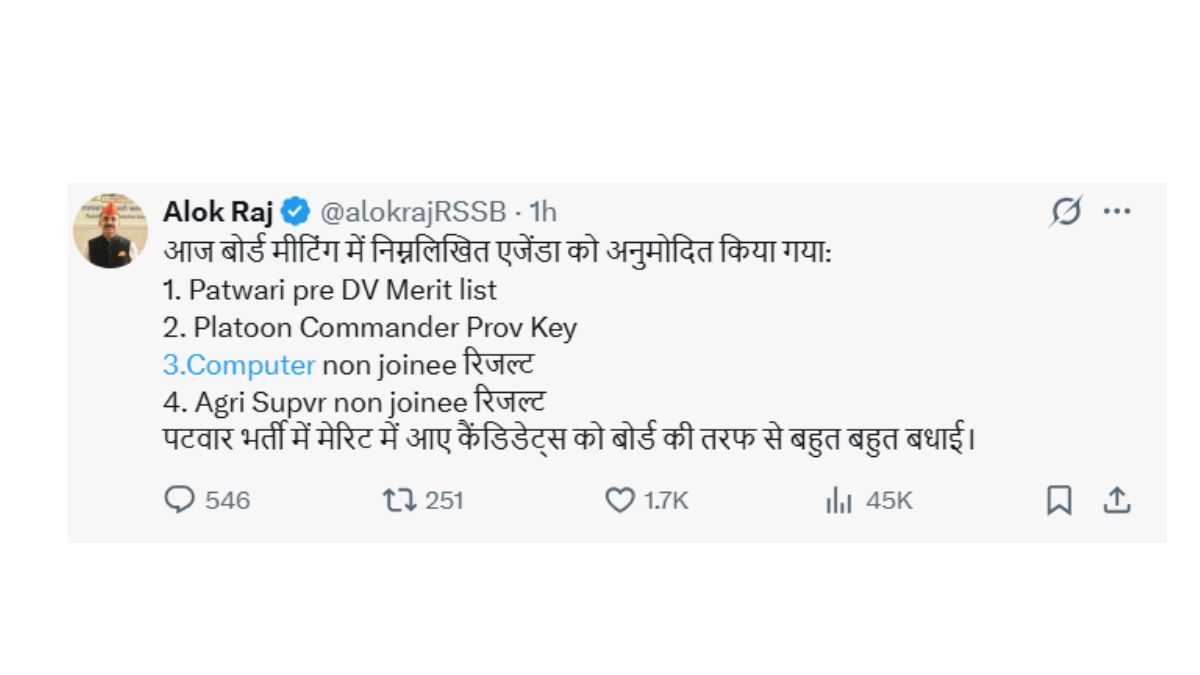
Task: Click the 45K views count
Action: tap(889, 500)
